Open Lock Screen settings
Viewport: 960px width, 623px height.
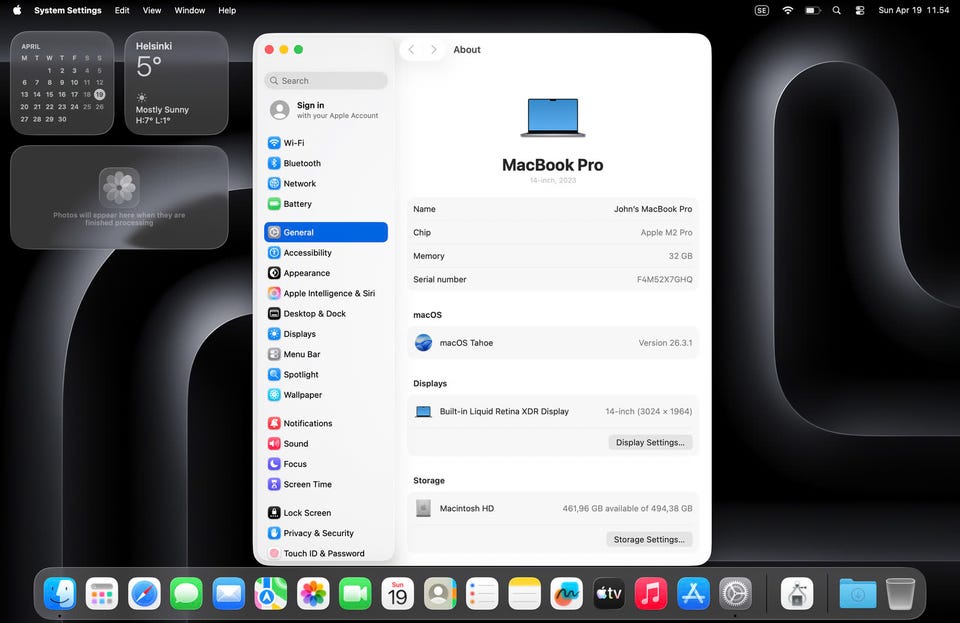(x=326, y=512)
